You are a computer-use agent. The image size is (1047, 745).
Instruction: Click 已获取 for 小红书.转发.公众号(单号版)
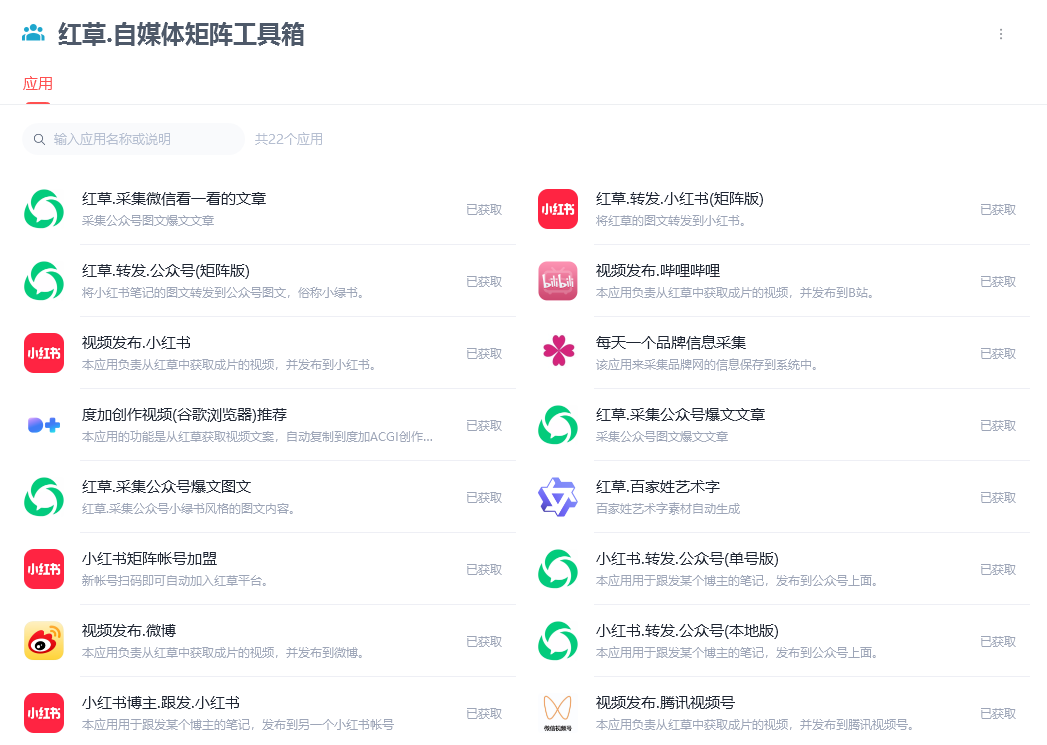click(998, 570)
